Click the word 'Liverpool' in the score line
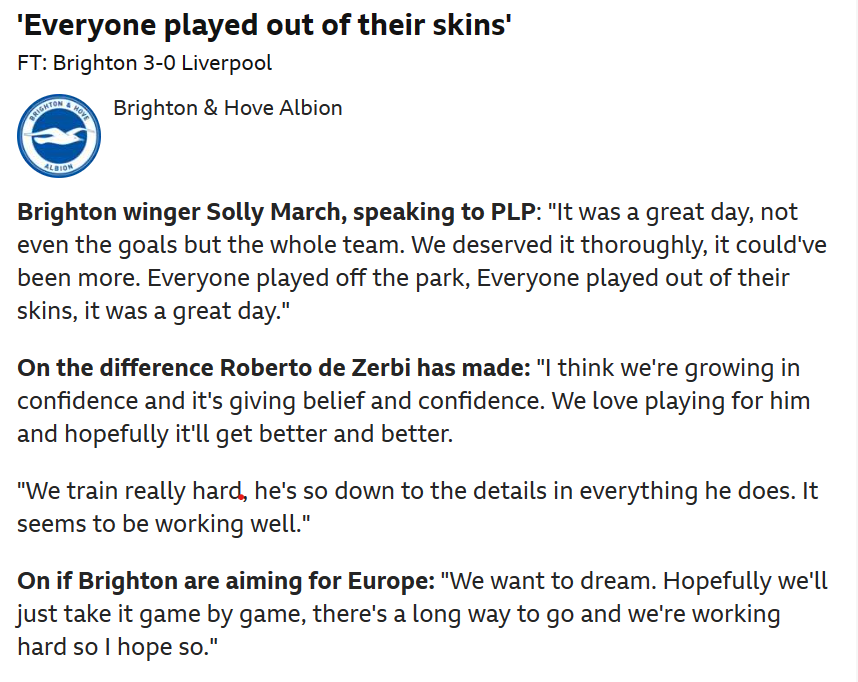 click(x=227, y=63)
